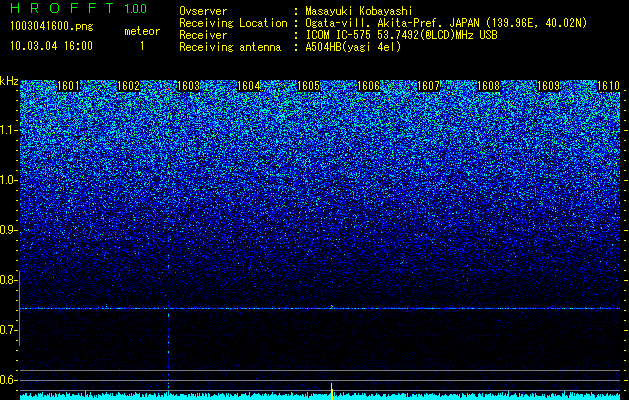
Task: Click the 1609 time marker
Action: (548, 86)
